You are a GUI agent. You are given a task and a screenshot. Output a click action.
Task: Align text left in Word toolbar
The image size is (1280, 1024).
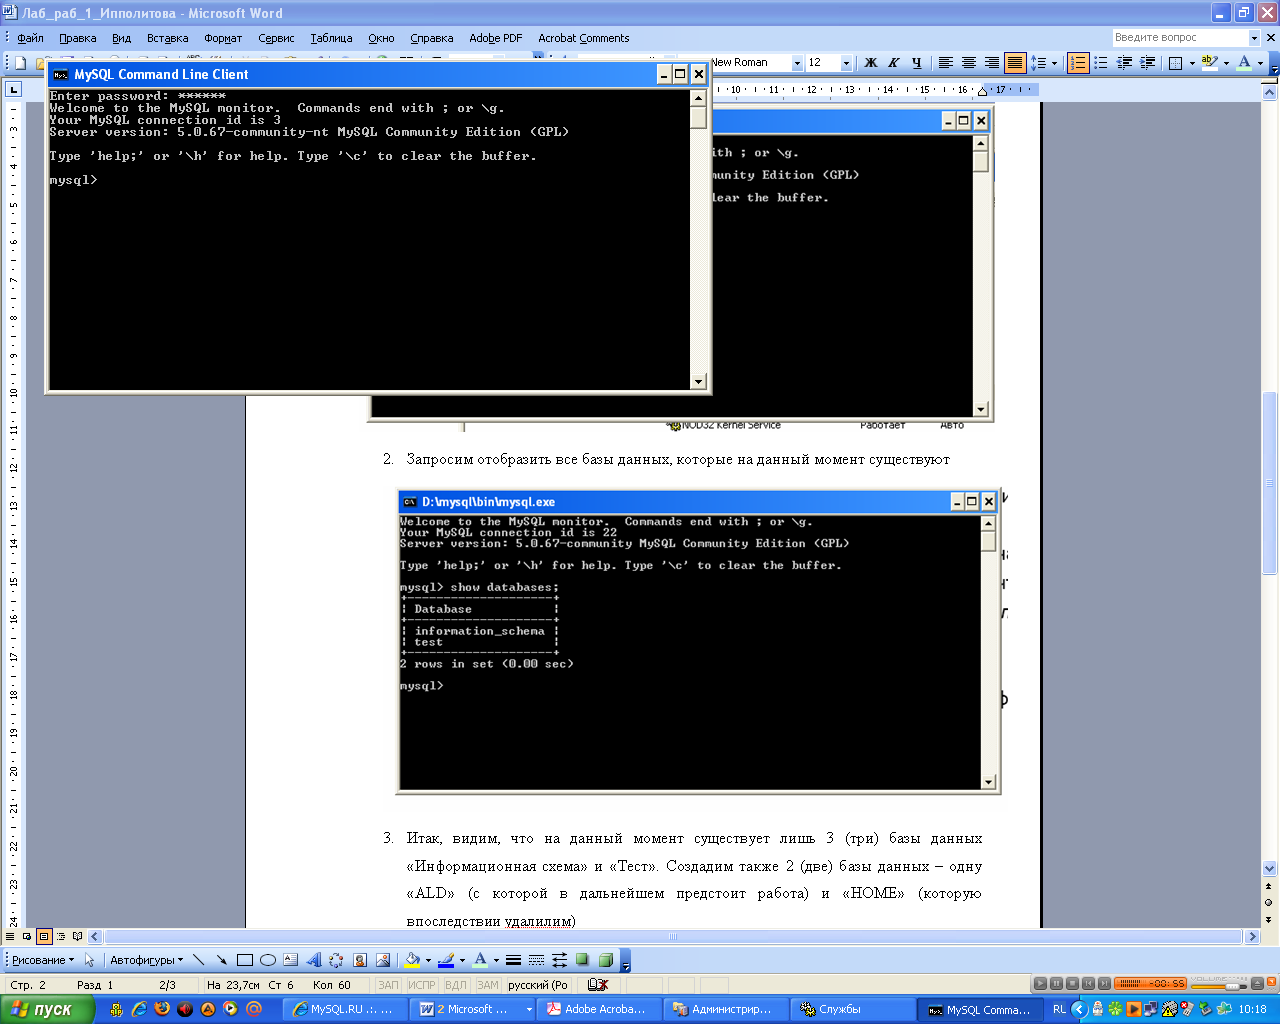coord(945,62)
